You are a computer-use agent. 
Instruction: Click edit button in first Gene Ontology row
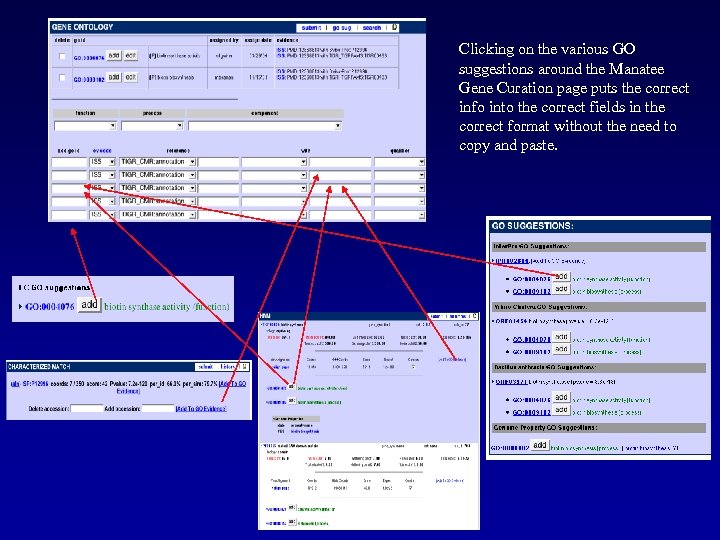pyautogui.click(x=130, y=56)
